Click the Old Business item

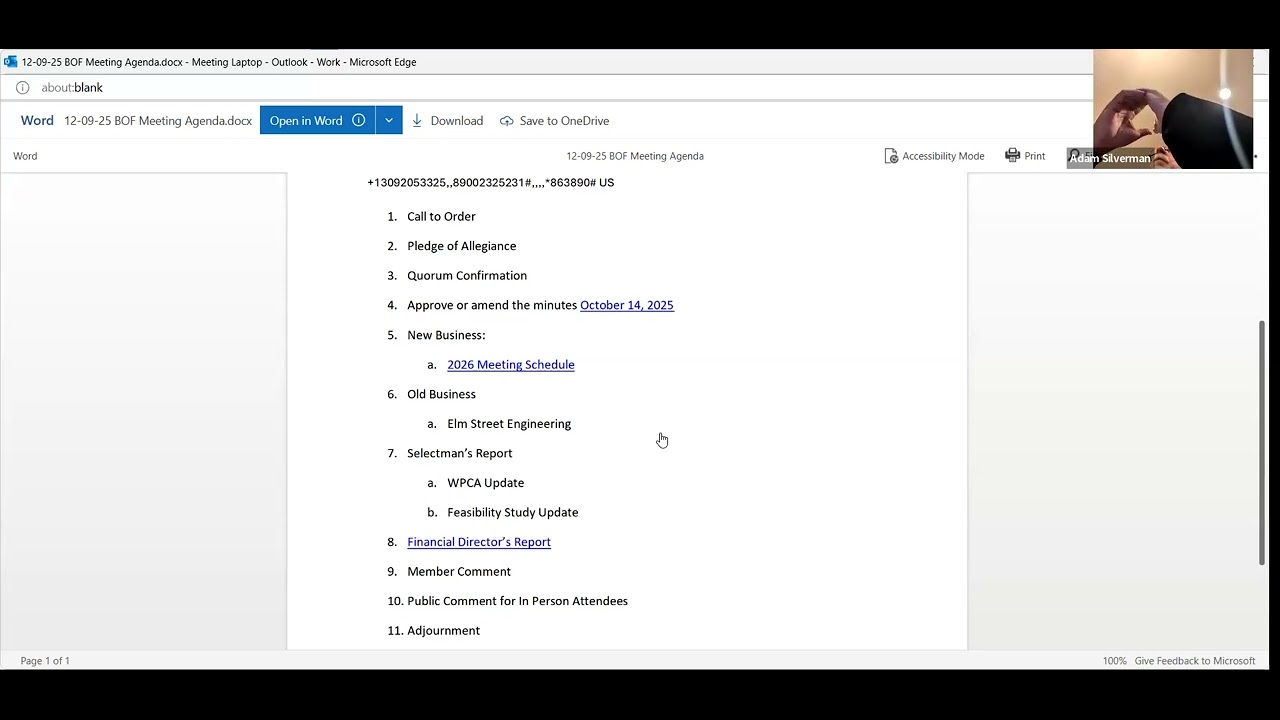(x=441, y=394)
